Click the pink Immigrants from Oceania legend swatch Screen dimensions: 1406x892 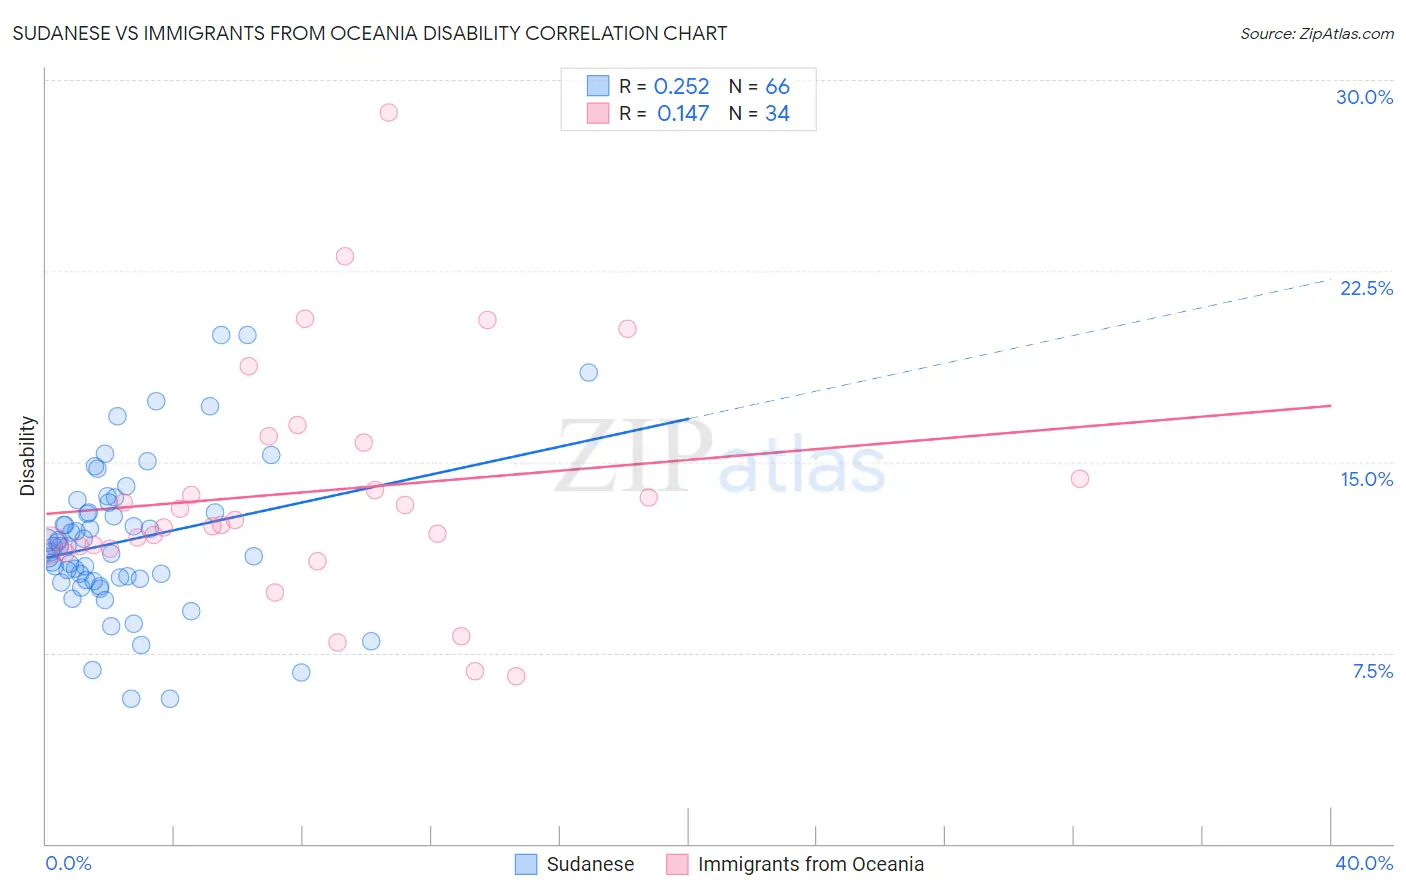tap(677, 864)
